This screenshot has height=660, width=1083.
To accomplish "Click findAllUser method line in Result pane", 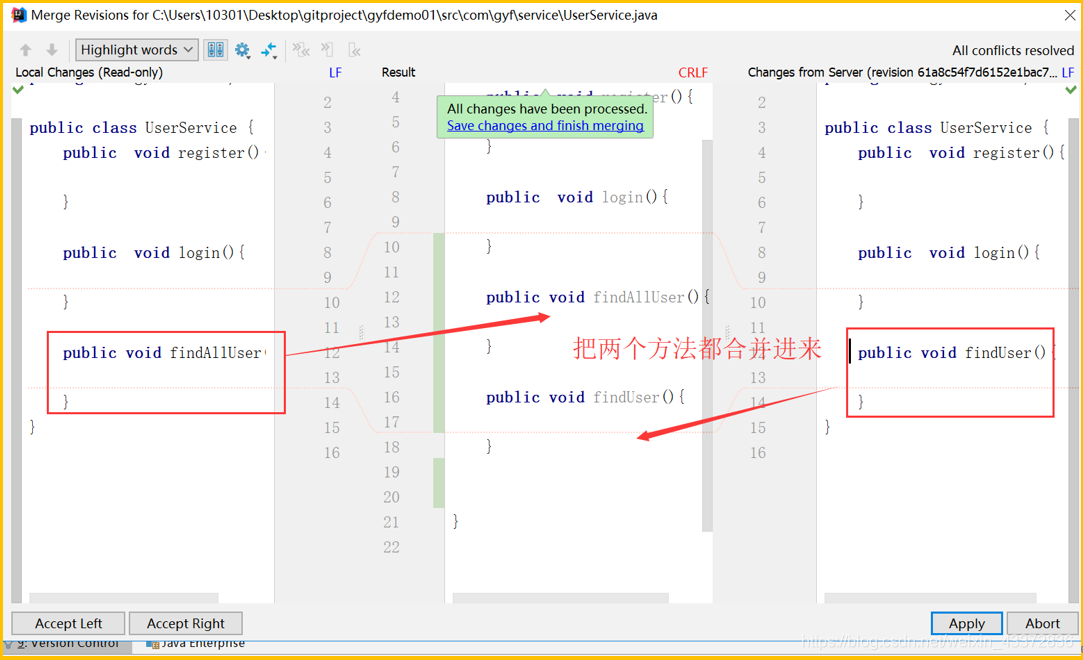I will (x=598, y=298).
